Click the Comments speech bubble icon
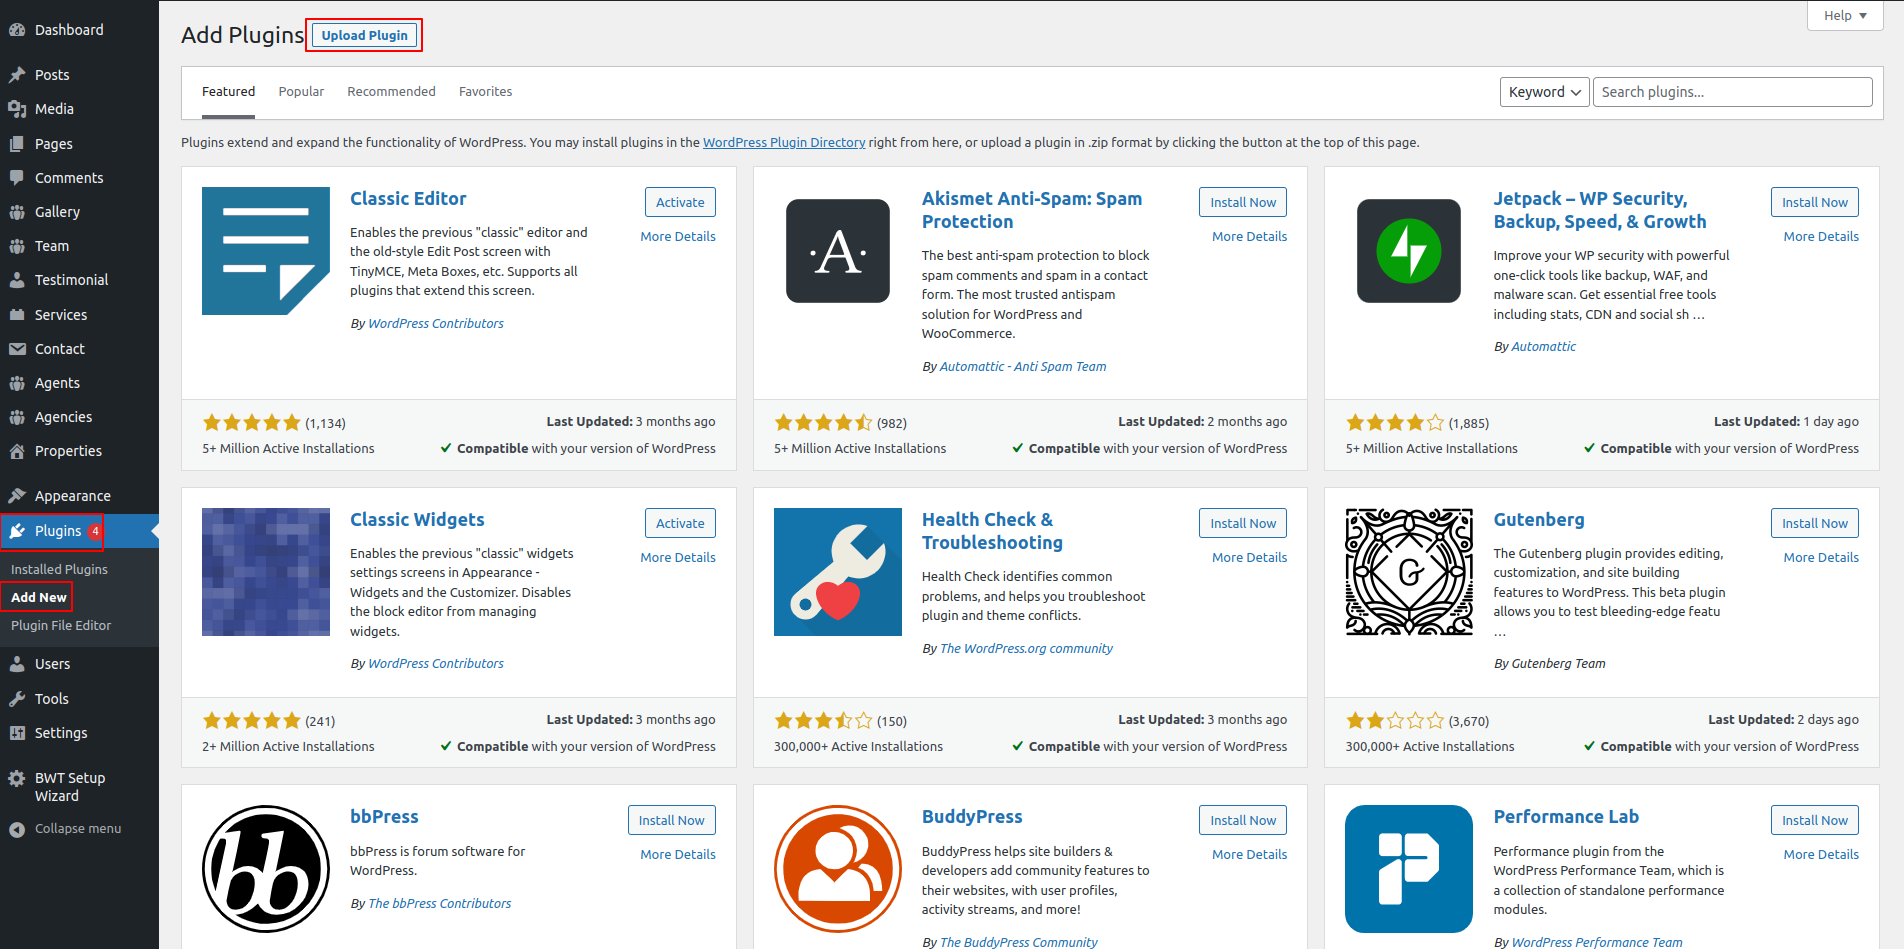 coord(17,178)
